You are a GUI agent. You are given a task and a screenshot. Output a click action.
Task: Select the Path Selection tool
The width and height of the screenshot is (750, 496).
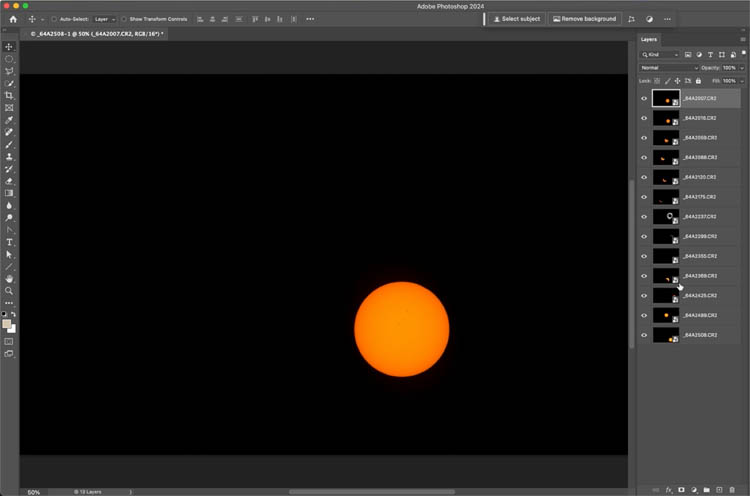pyautogui.click(x=9, y=254)
